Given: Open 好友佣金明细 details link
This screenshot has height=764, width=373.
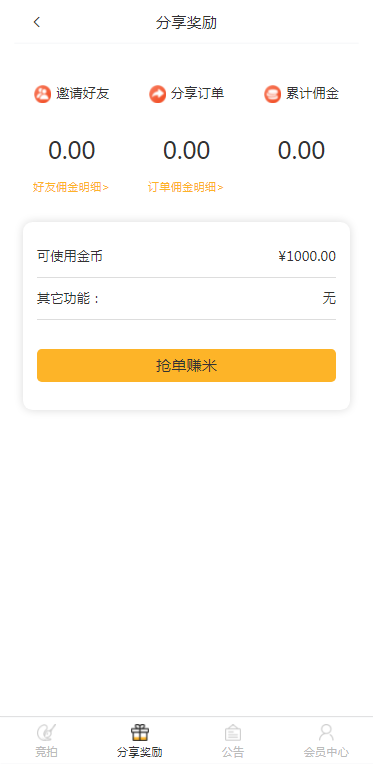Looking at the screenshot, I should click(x=71, y=187).
